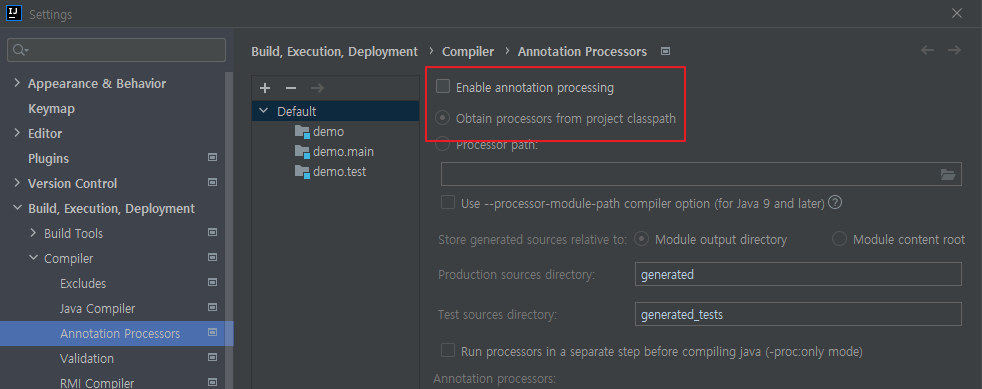
Task: Select Module content root radio button
Action: pyautogui.click(x=839, y=239)
